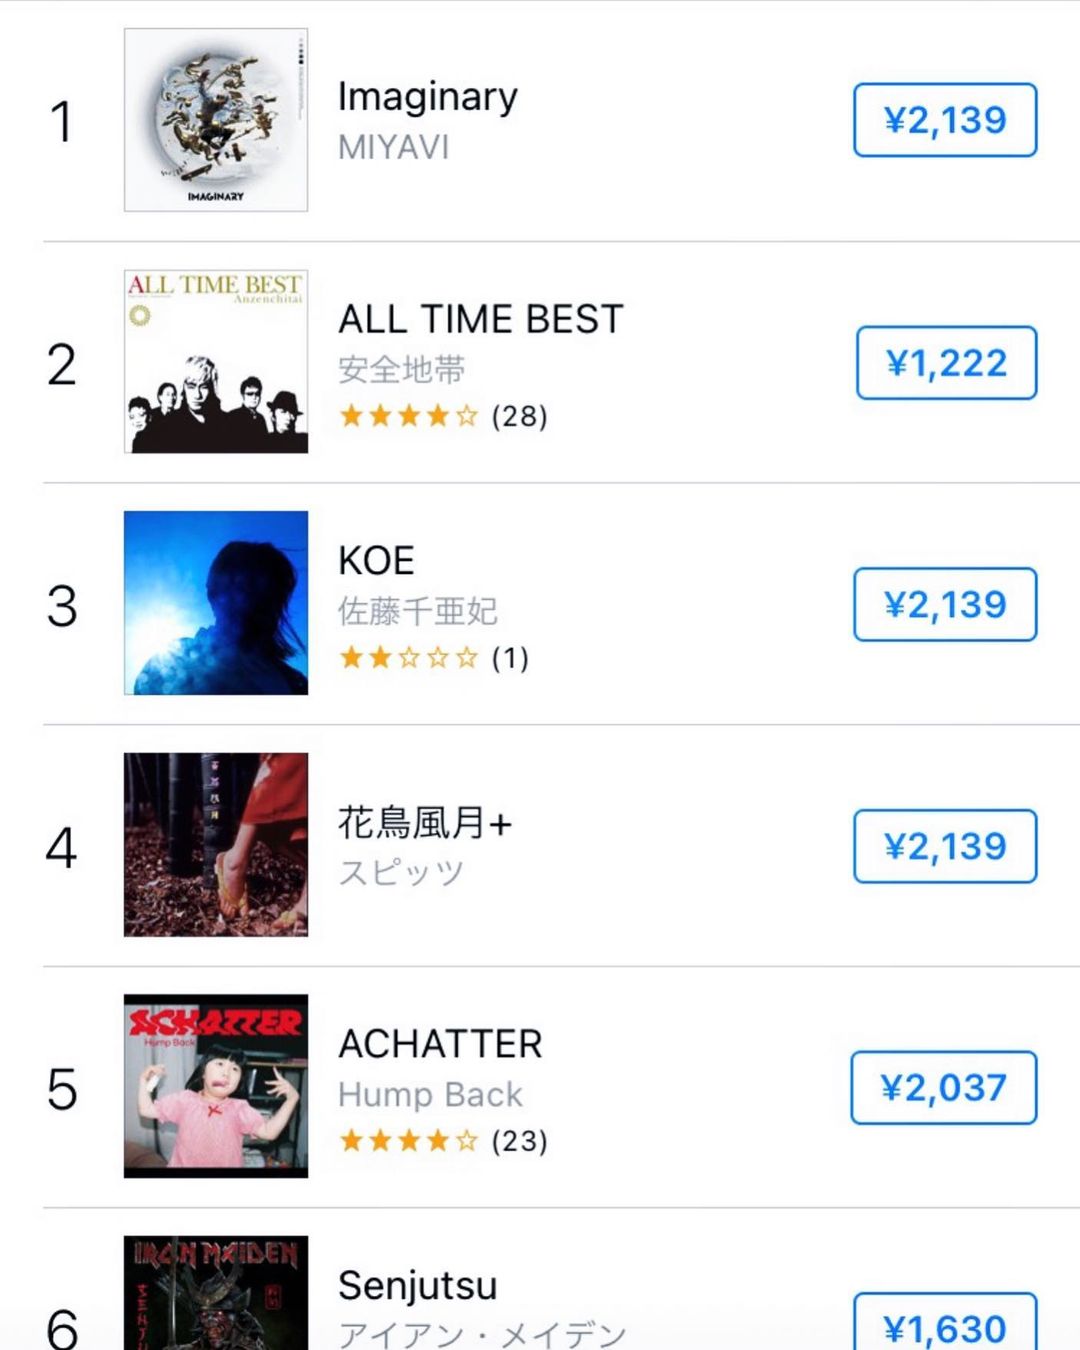Open the ALL TIME BEST title link

pyautogui.click(x=481, y=320)
